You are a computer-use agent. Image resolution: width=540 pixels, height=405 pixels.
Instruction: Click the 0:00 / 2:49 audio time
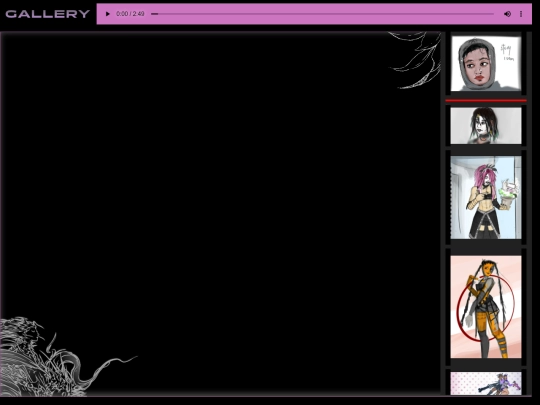130,14
